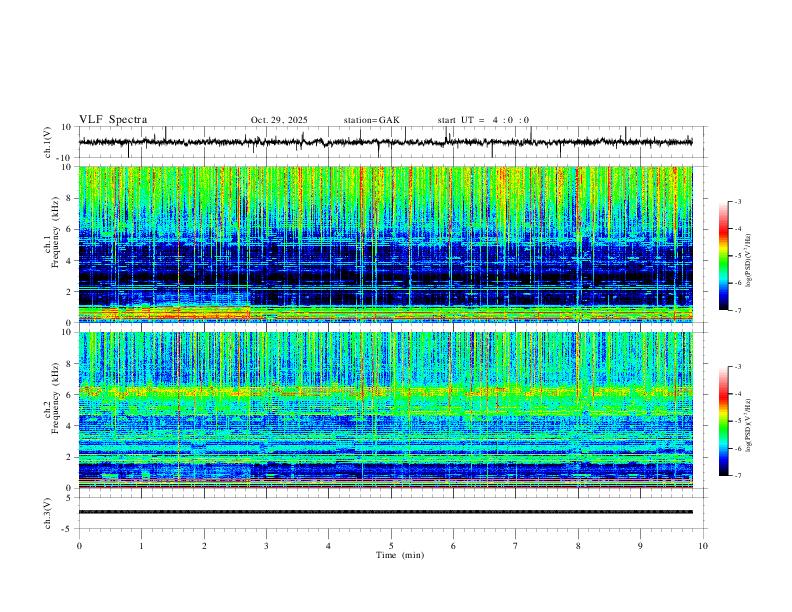Click the time axis tick "1"
This screenshot has width=792, height=612.
coord(141,546)
